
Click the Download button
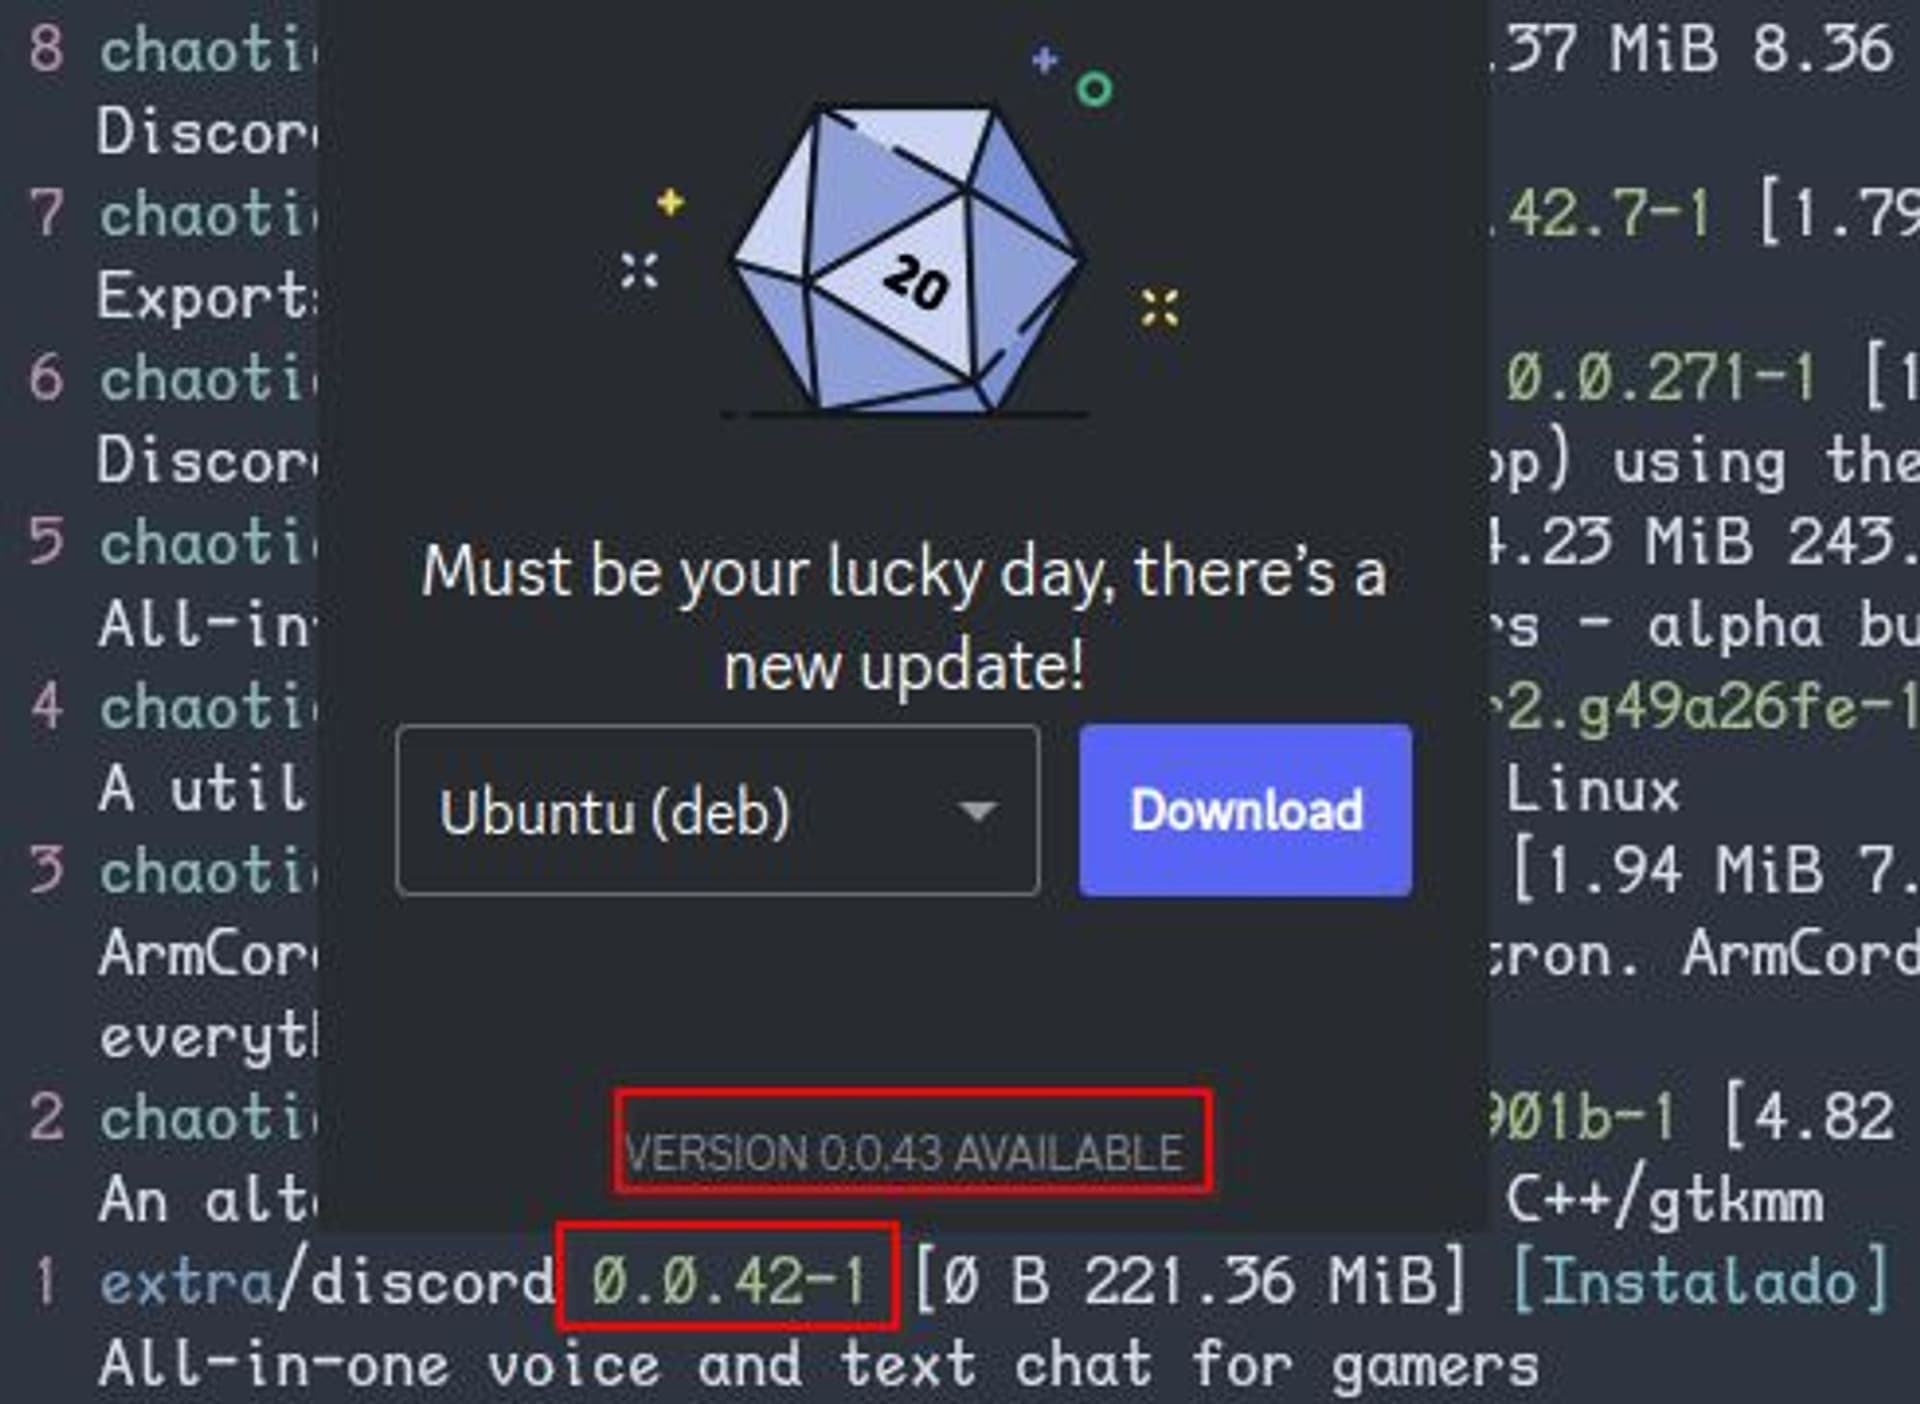click(1245, 810)
